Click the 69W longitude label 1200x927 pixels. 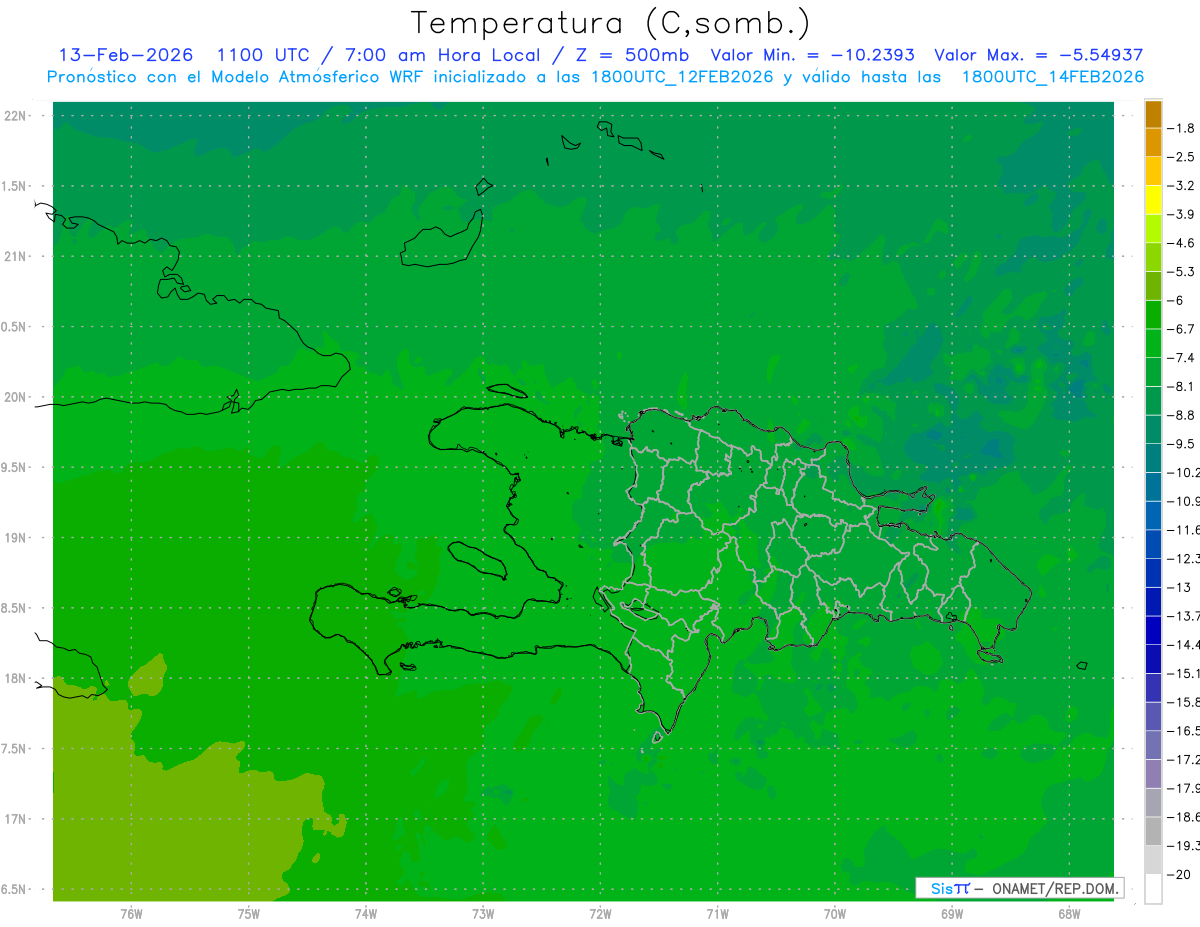(951, 914)
